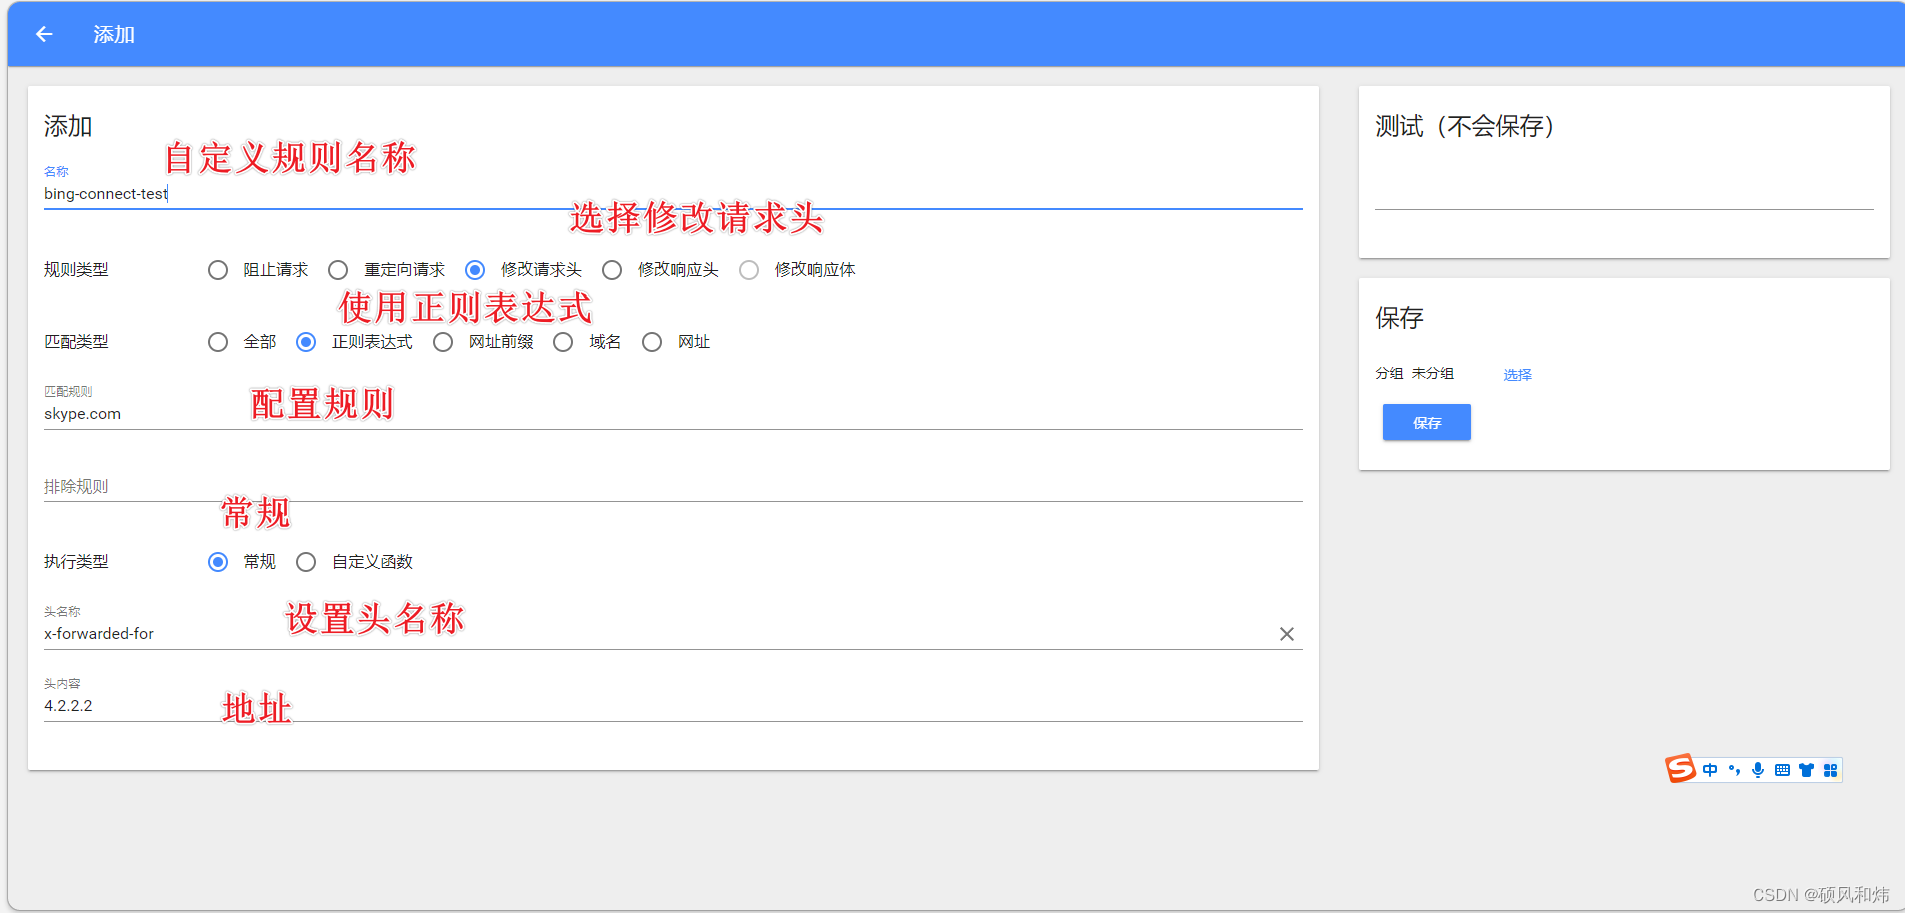Click the 添加 title in header bar
This screenshot has width=1905, height=913.
[x=114, y=35]
